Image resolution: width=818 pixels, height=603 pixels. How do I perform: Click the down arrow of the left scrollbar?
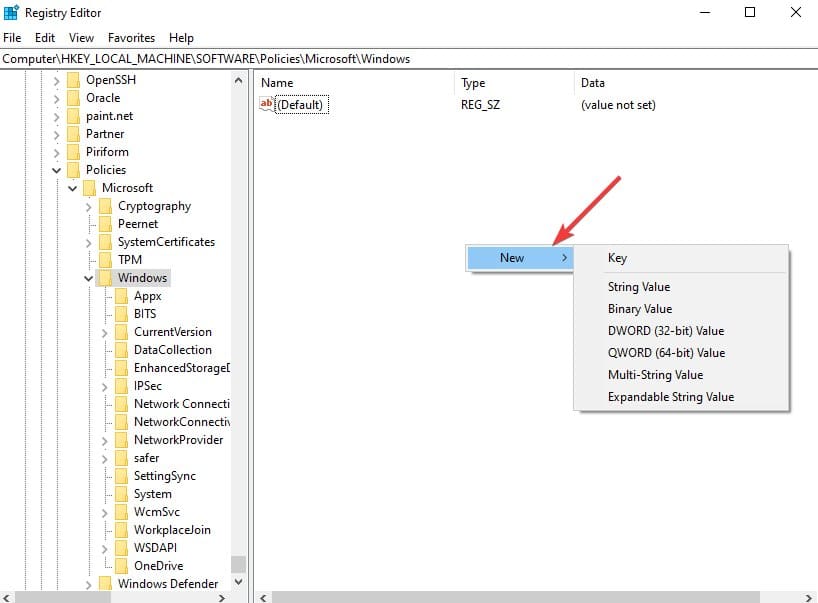[x=238, y=582]
